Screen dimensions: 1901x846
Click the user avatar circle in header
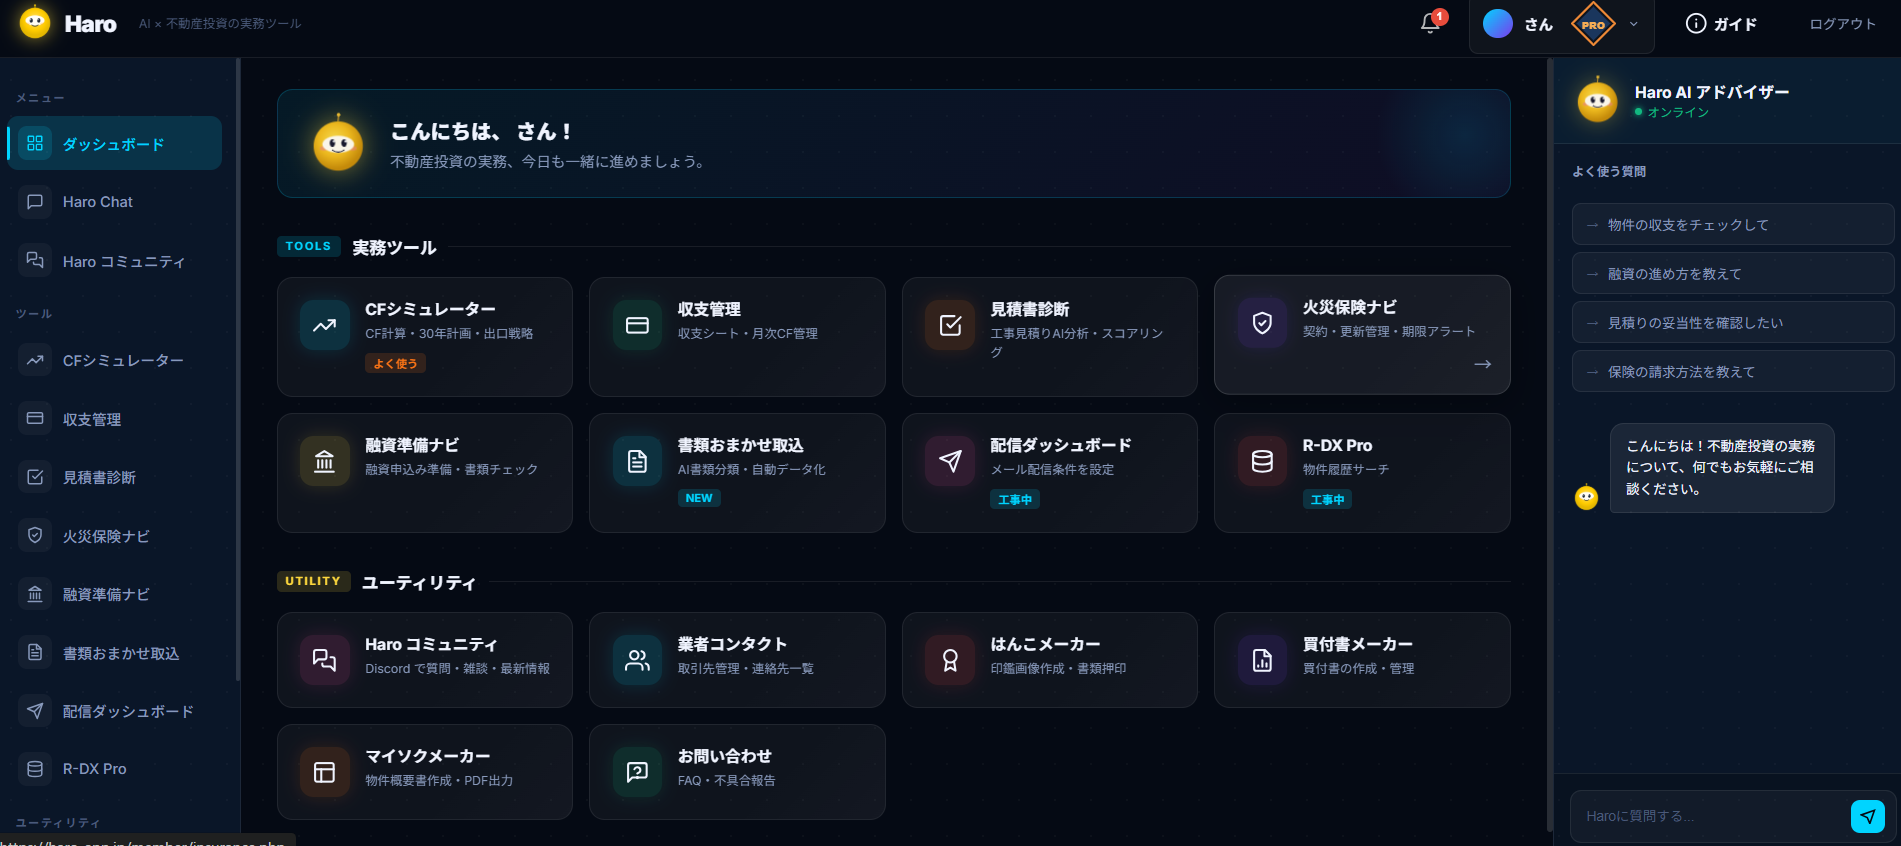click(x=1497, y=23)
